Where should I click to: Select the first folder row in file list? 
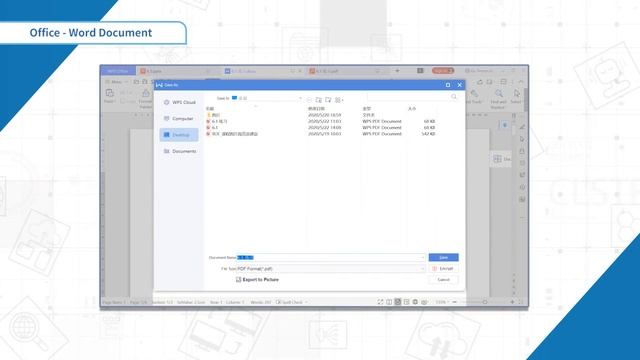pos(320,115)
